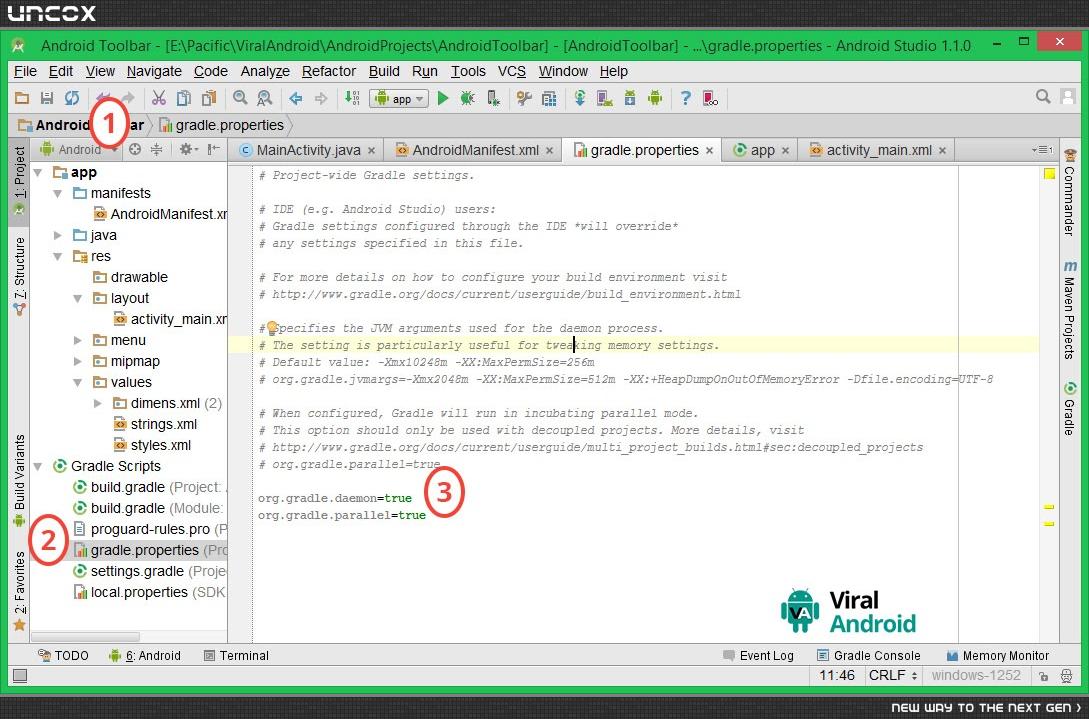This screenshot has height=719, width=1089.
Task: Click the blue question mark Help icon
Action: (685, 99)
